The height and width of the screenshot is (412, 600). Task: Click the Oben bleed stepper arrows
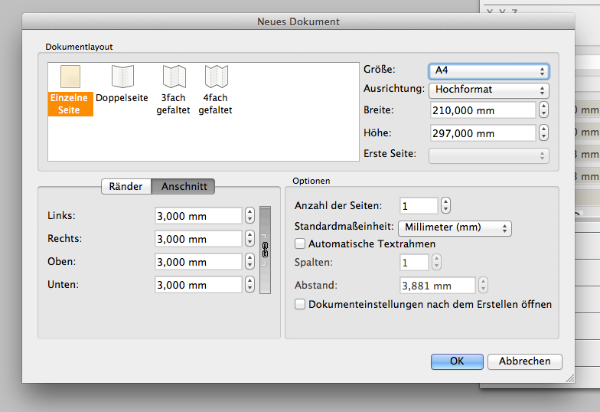pyautogui.click(x=249, y=261)
